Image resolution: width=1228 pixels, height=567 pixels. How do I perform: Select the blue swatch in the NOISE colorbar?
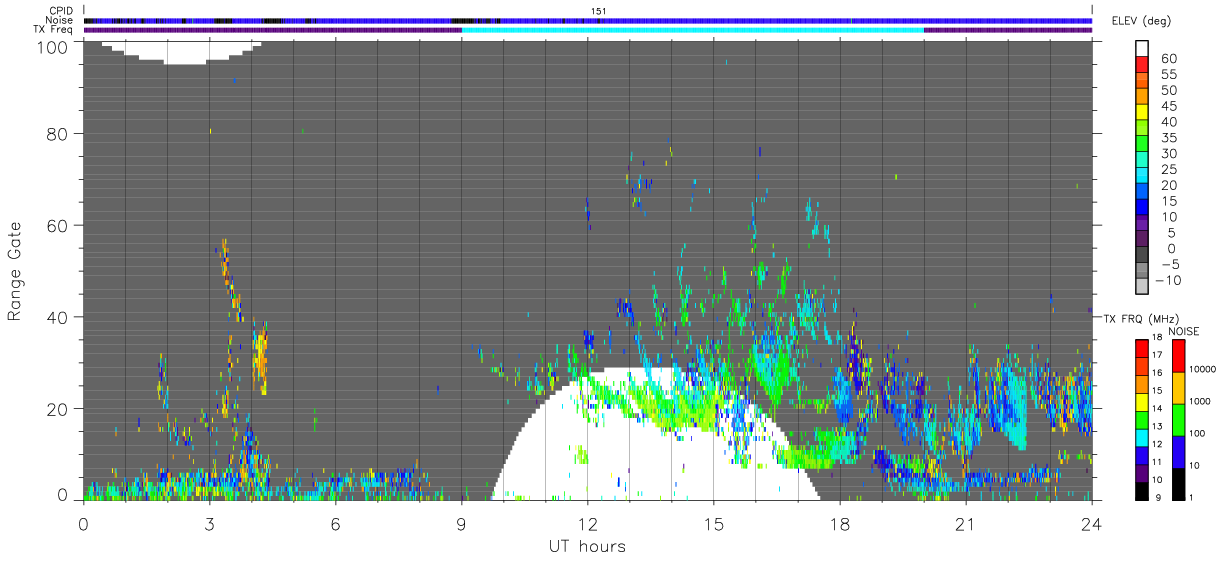[x=1179, y=451]
